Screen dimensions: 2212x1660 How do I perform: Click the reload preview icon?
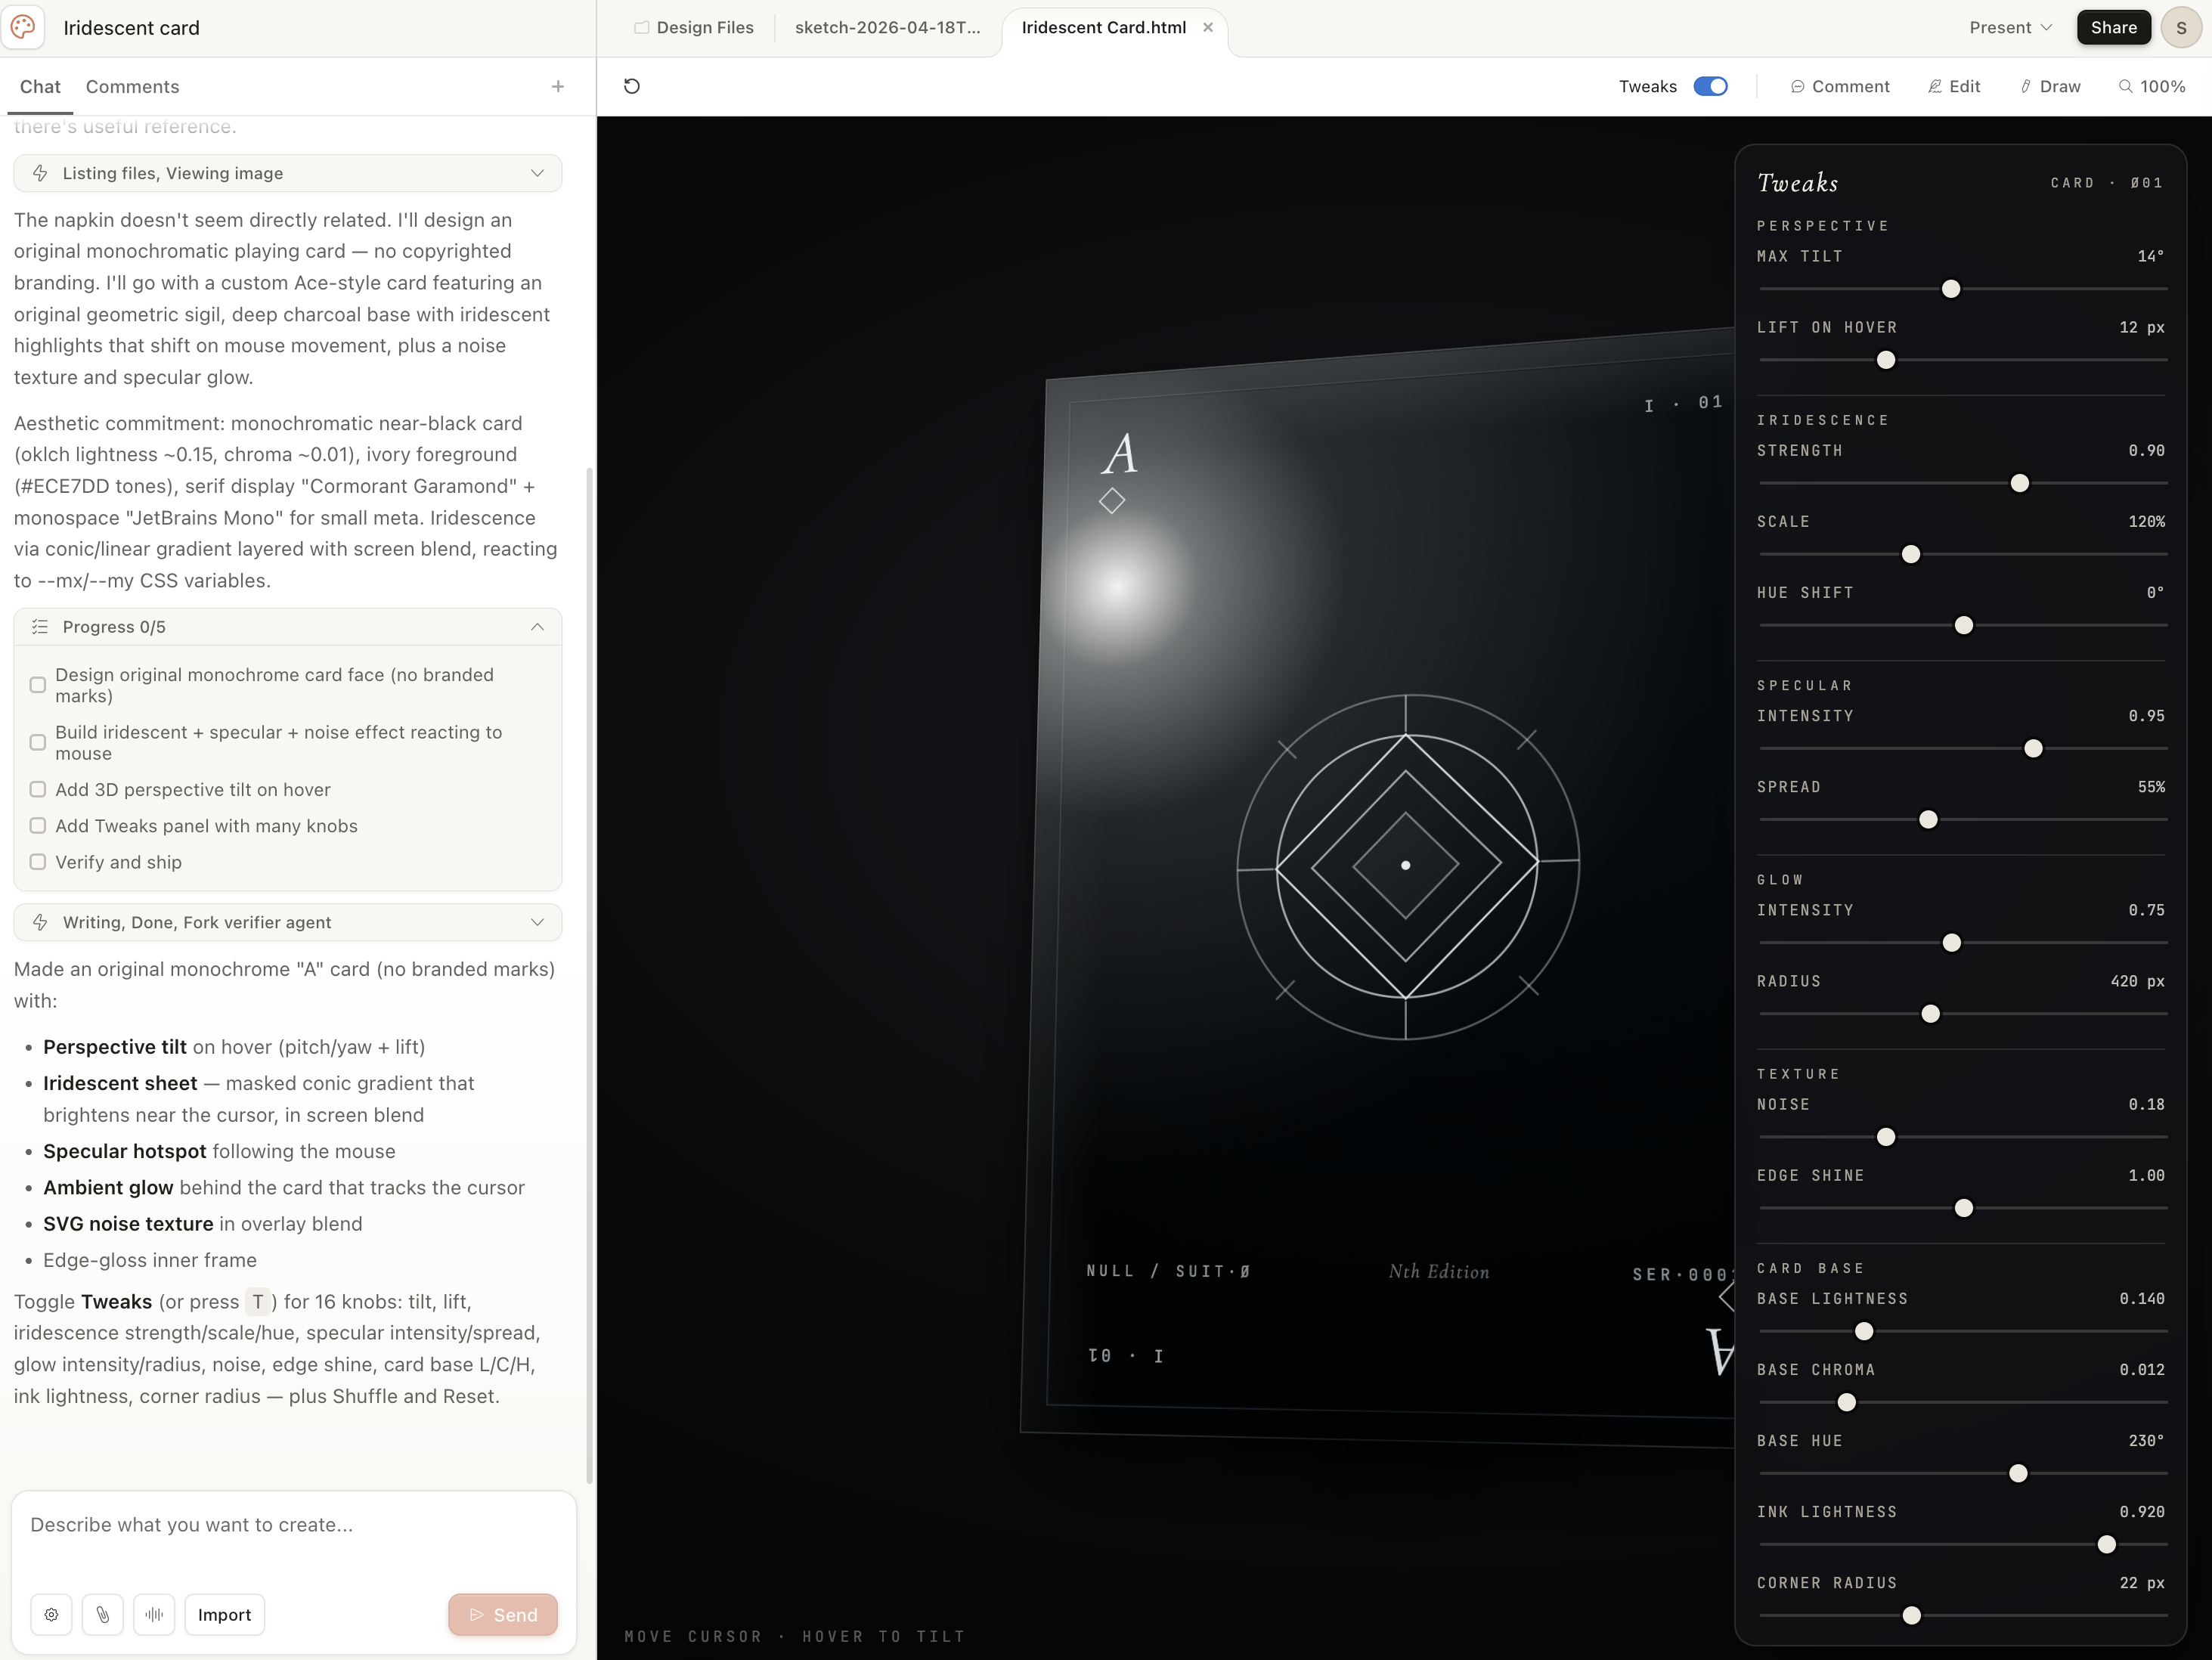click(x=631, y=86)
